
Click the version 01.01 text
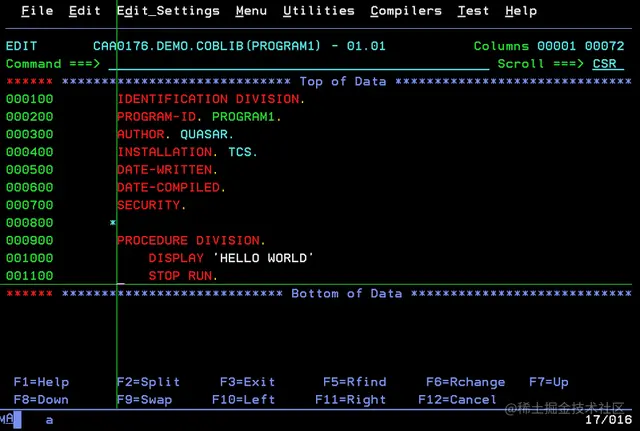coord(366,46)
